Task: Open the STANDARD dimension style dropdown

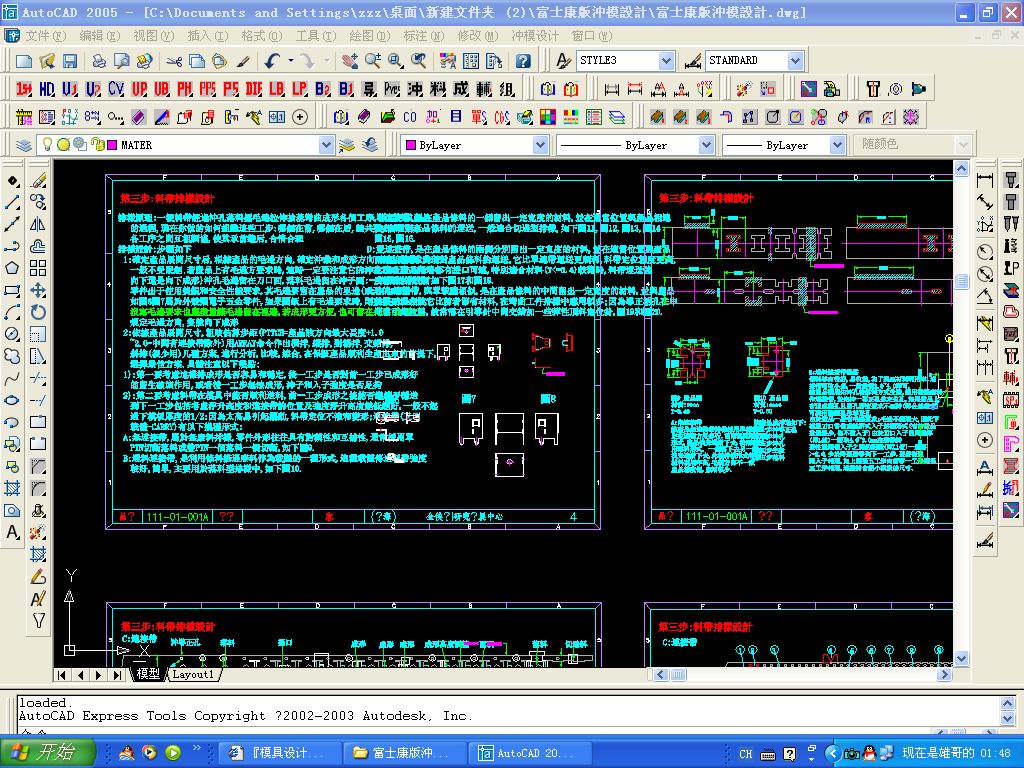Action: 795,61
